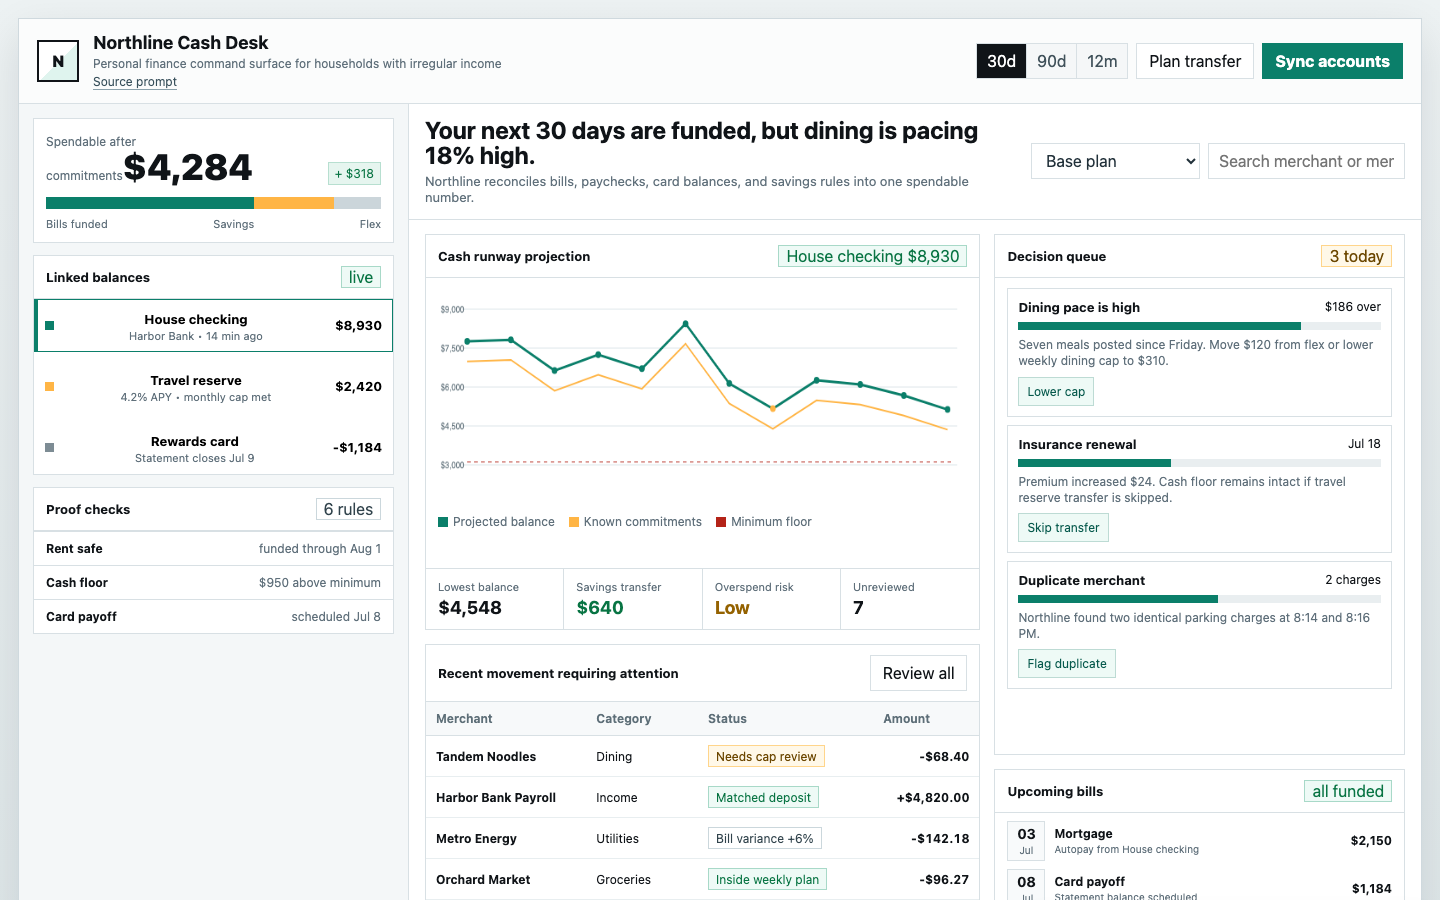Click the Inside weekly plan status tag
The image size is (1440, 900).
point(767,879)
